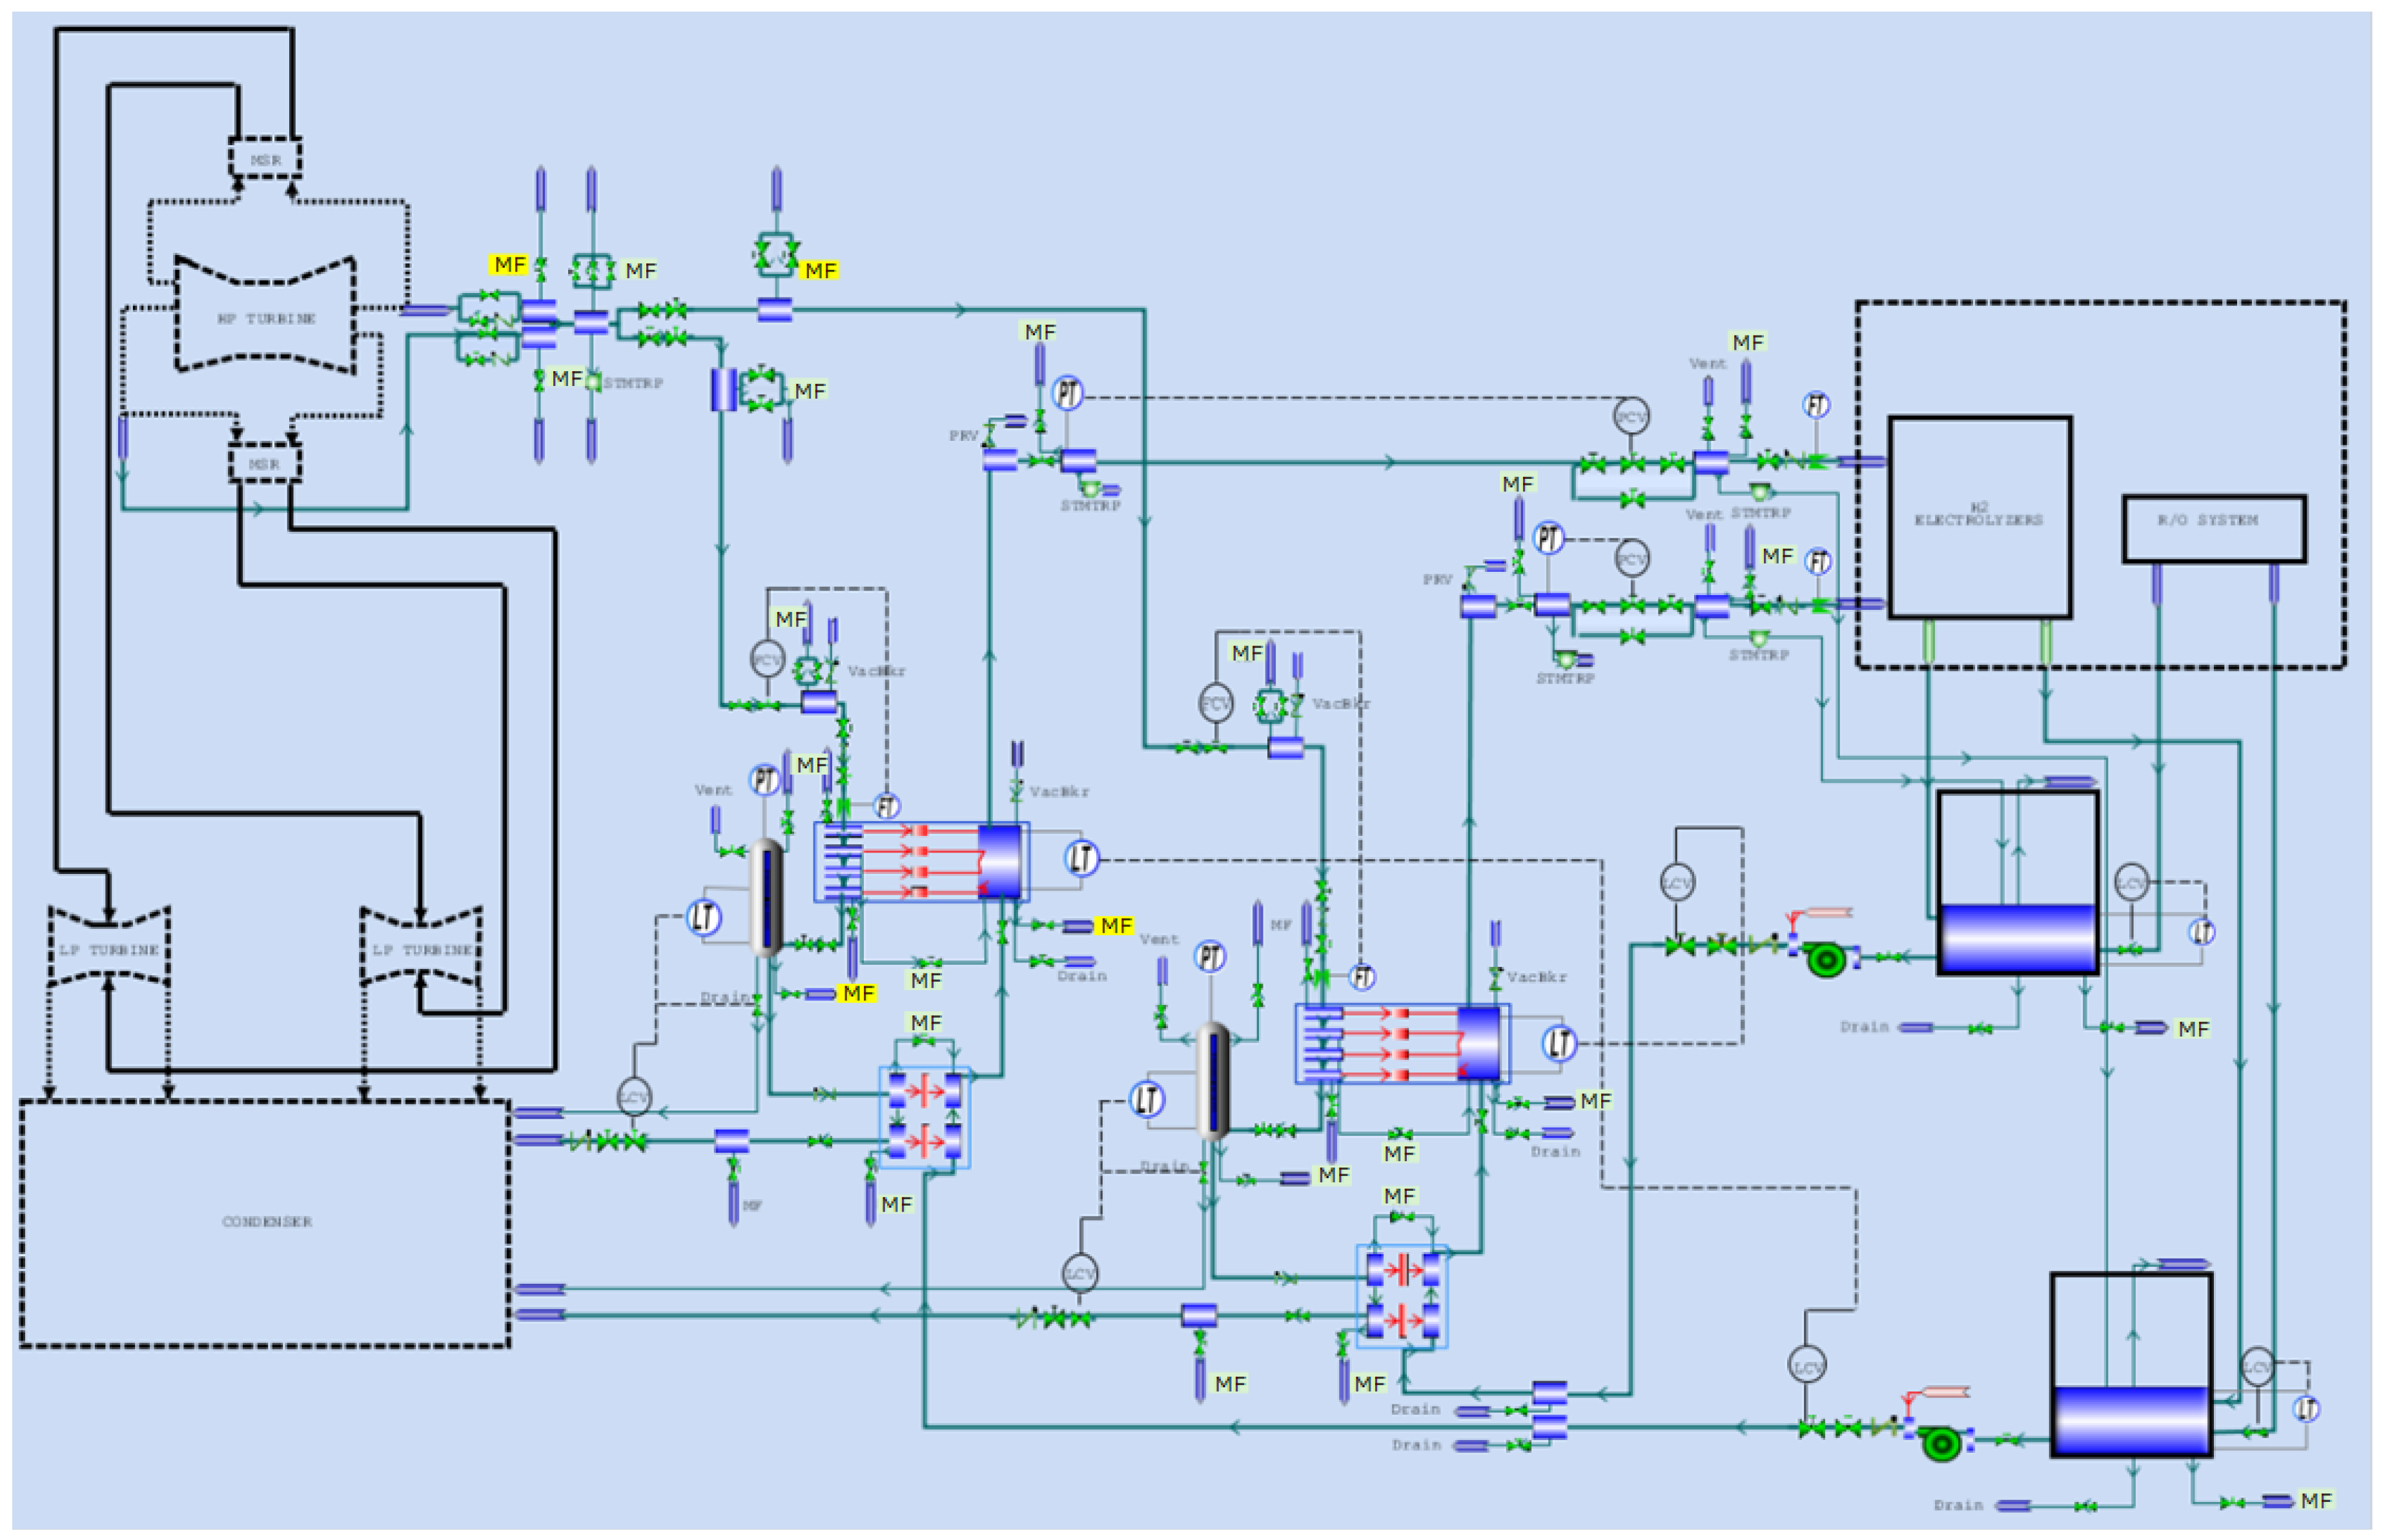Click the topmost PCV controller circle
Viewport: 2383px width, 1540px height.
pos(1631,416)
